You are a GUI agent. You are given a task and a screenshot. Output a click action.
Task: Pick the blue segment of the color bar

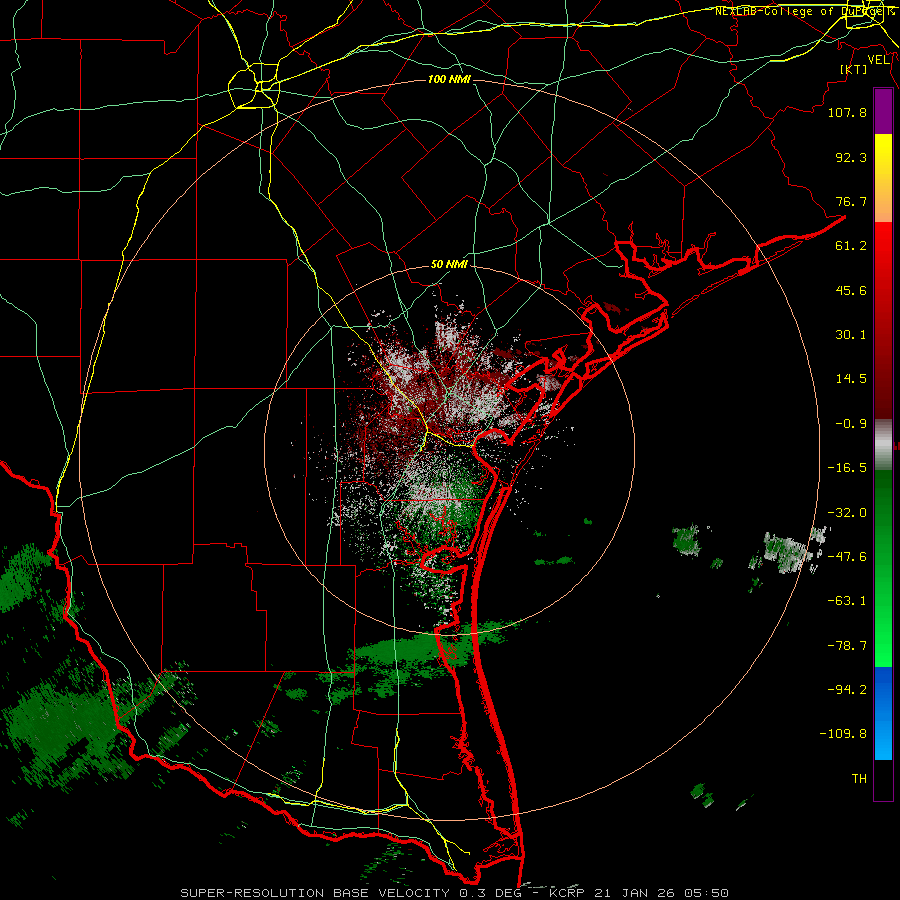coord(883,713)
